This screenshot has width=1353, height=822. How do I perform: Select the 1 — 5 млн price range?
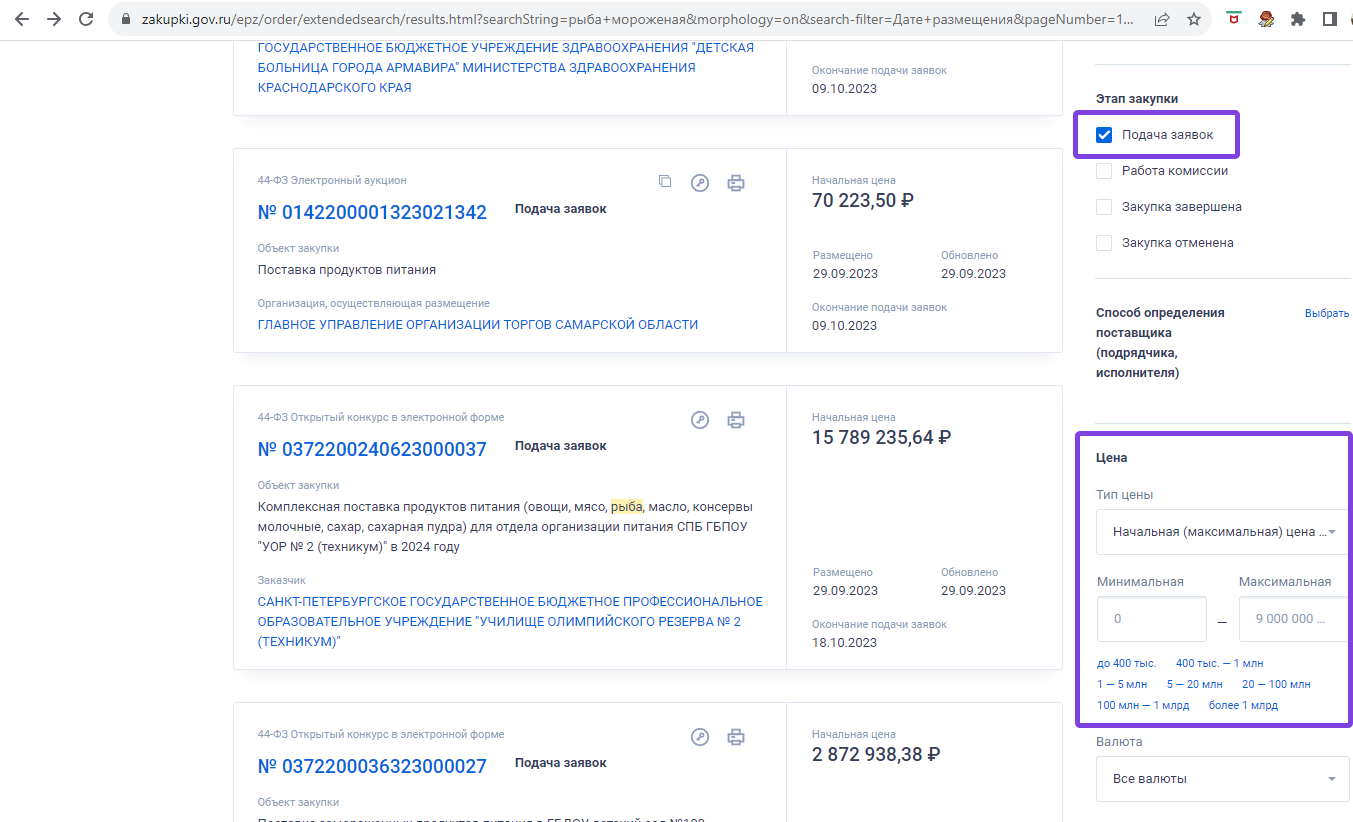[x=1122, y=684]
